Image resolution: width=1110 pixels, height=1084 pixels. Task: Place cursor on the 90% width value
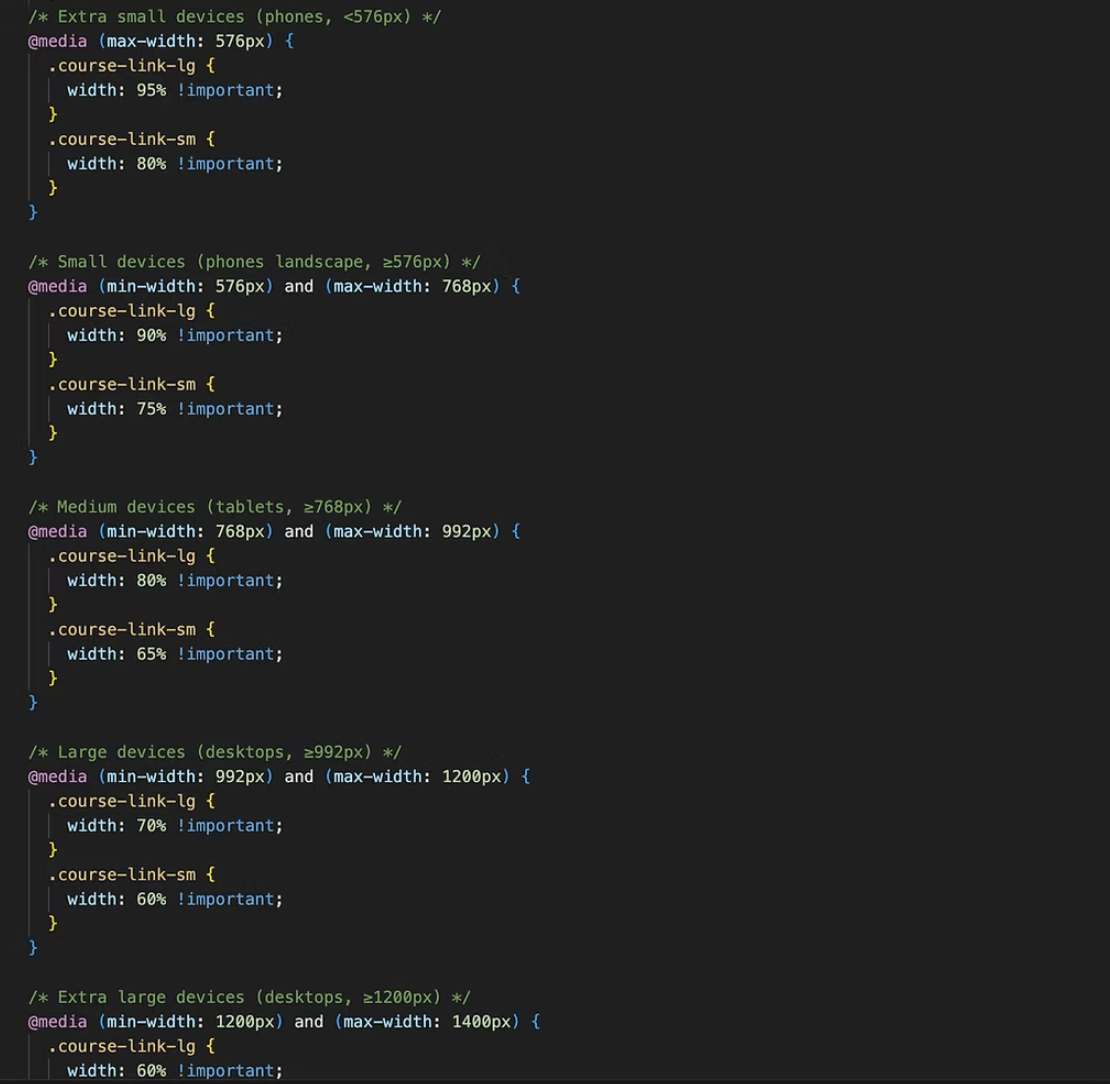pos(151,335)
